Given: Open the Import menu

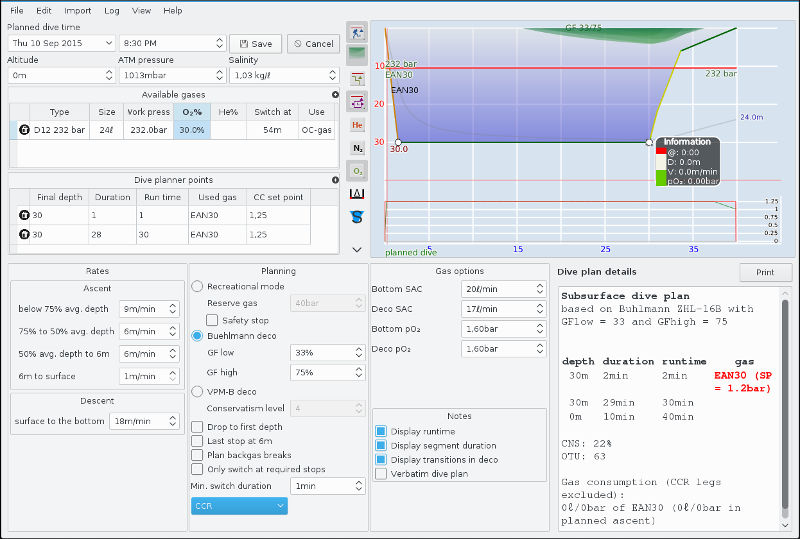Looking at the screenshot, I should pos(78,10).
